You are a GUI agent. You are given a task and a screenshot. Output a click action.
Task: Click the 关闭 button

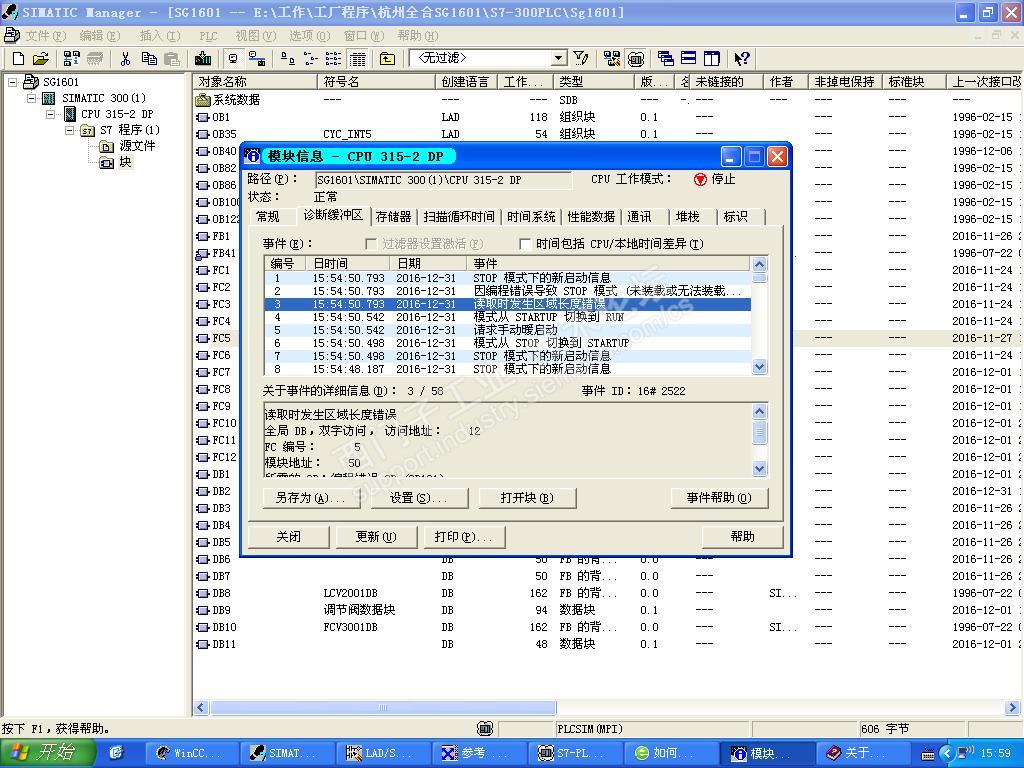[x=289, y=537]
